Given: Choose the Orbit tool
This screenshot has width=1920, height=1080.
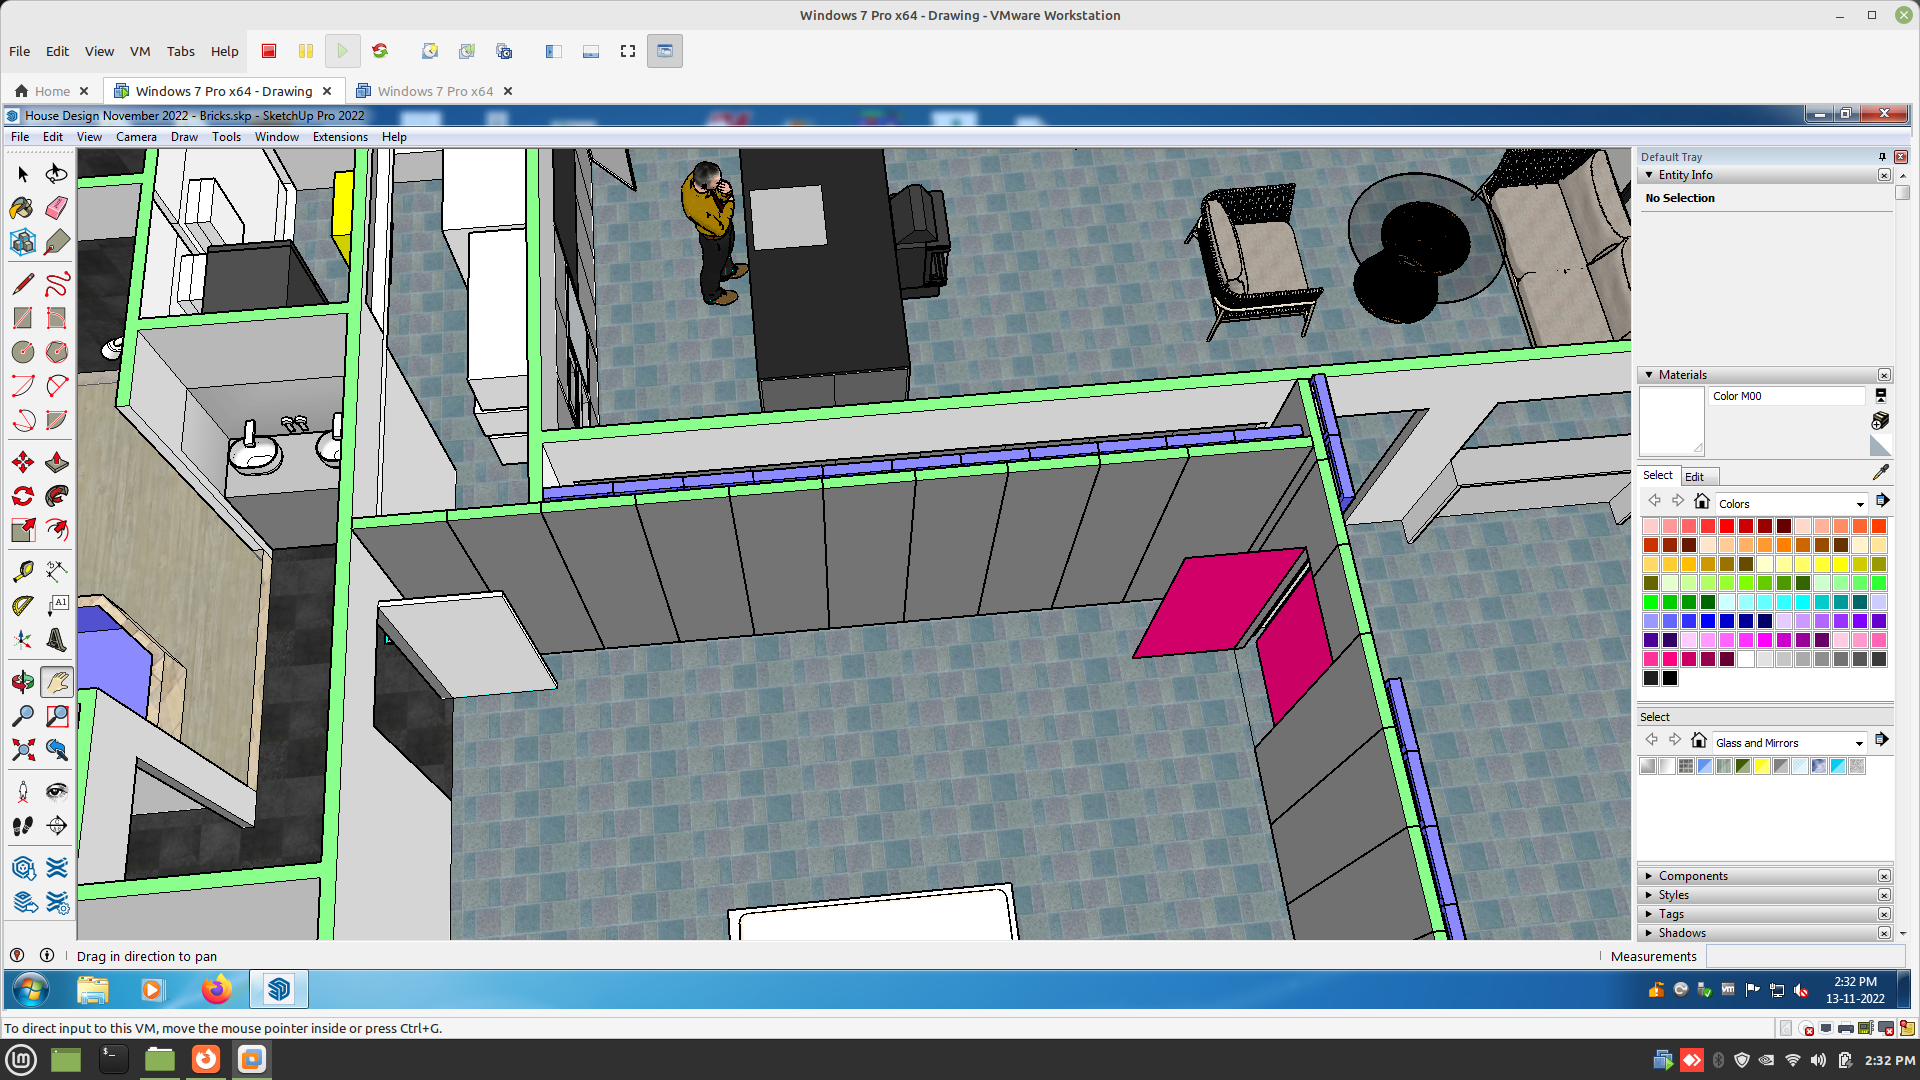Looking at the screenshot, I should (x=22, y=682).
